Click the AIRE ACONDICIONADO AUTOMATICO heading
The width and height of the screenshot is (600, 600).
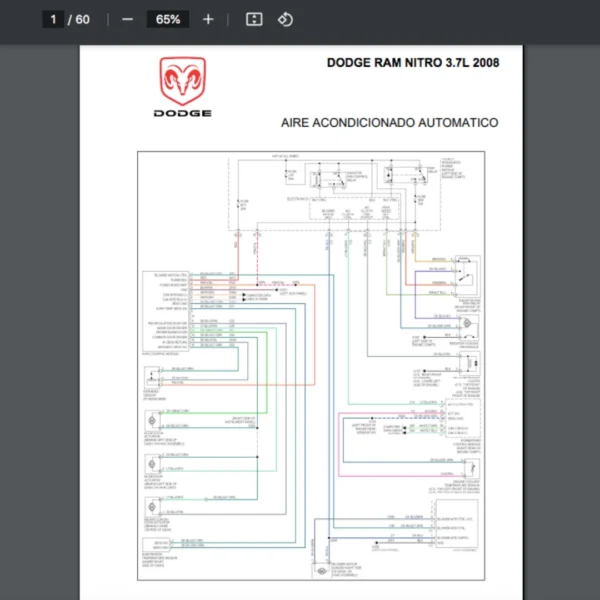(390, 123)
